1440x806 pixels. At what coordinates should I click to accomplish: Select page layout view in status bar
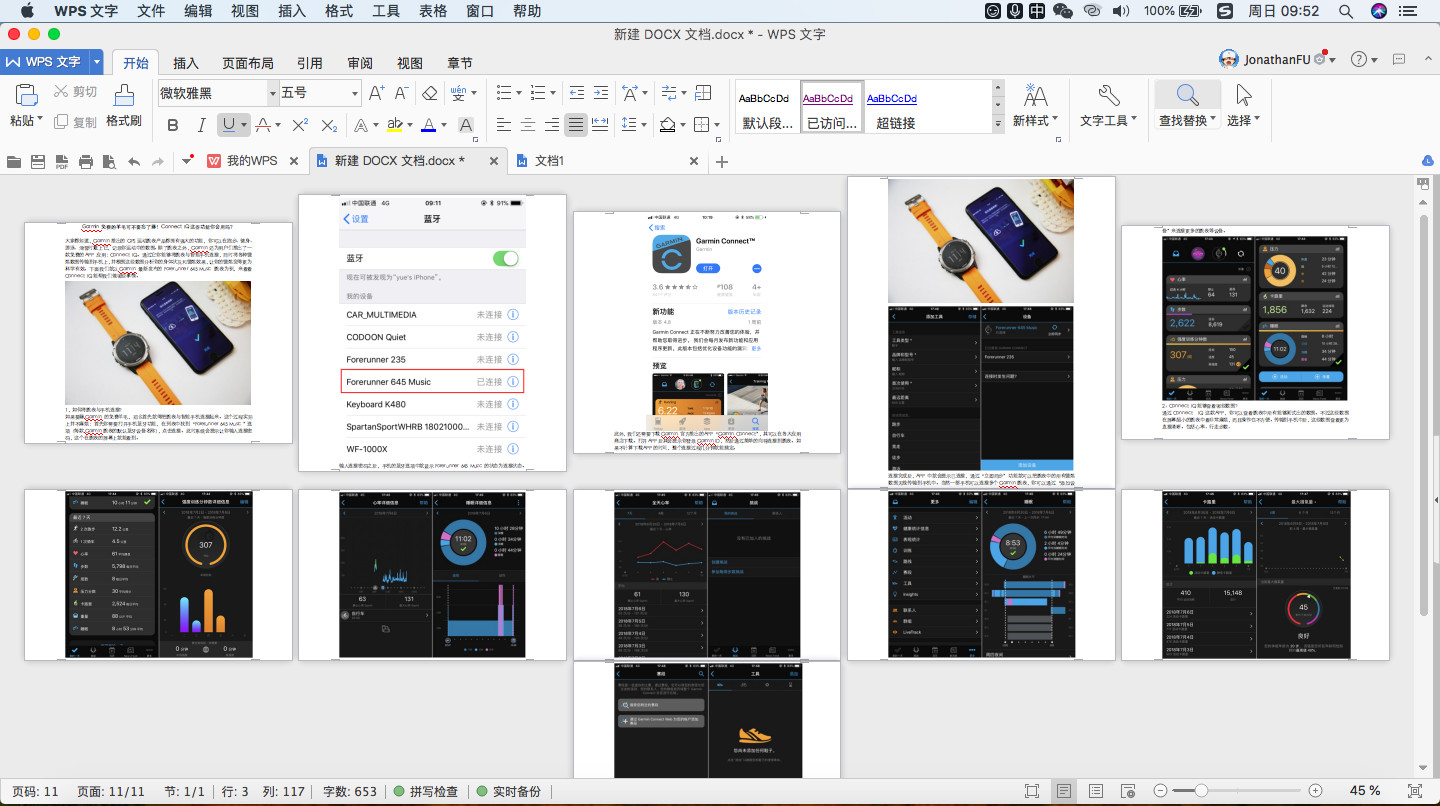pyautogui.click(x=1064, y=791)
